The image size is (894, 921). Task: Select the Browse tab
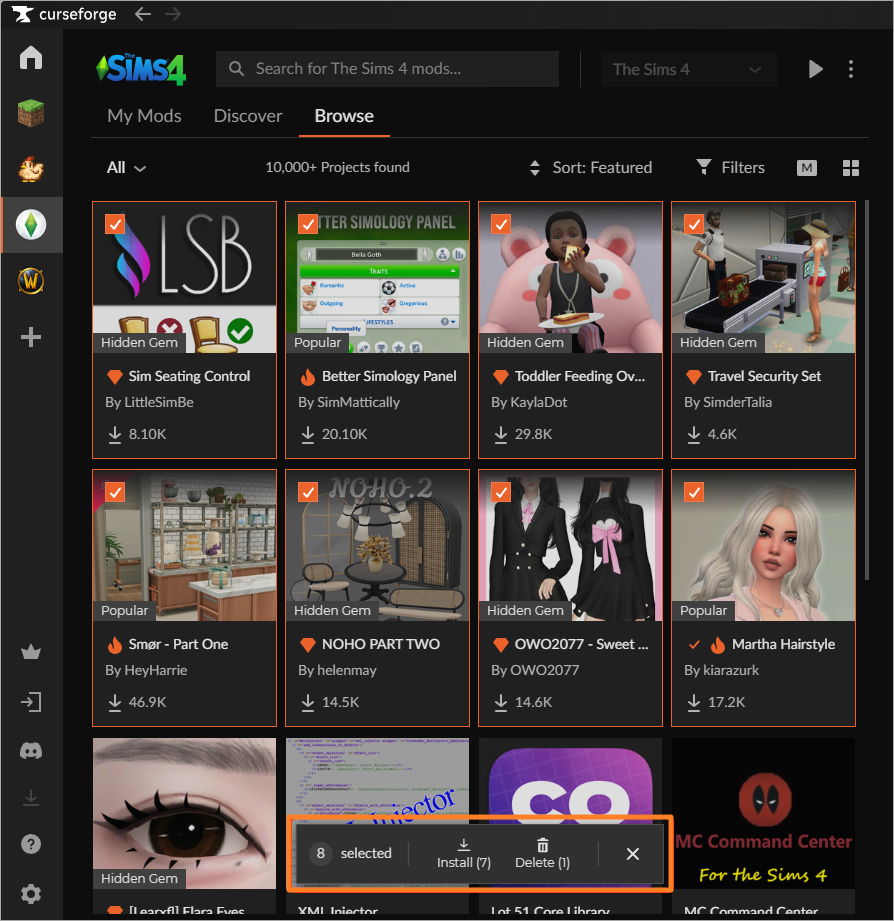coord(344,116)
